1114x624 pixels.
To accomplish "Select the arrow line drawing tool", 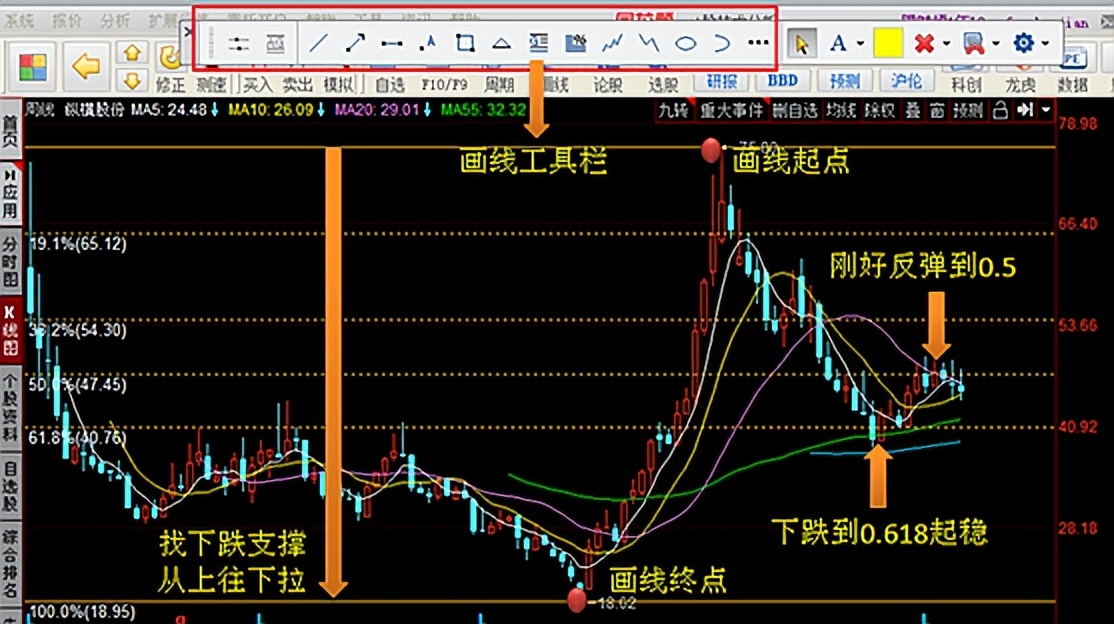I will pyautogui.click(x=354, y=41).
